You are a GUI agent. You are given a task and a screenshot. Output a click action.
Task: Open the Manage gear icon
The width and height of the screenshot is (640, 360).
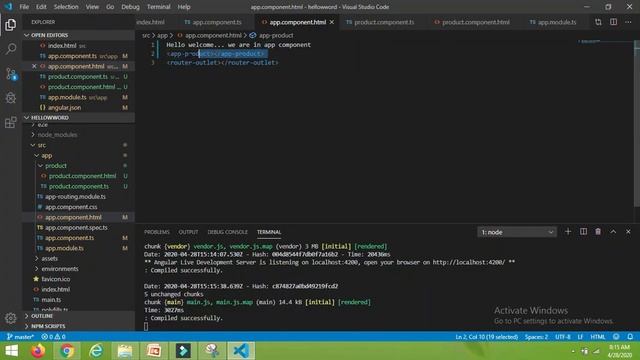point(11,318)
